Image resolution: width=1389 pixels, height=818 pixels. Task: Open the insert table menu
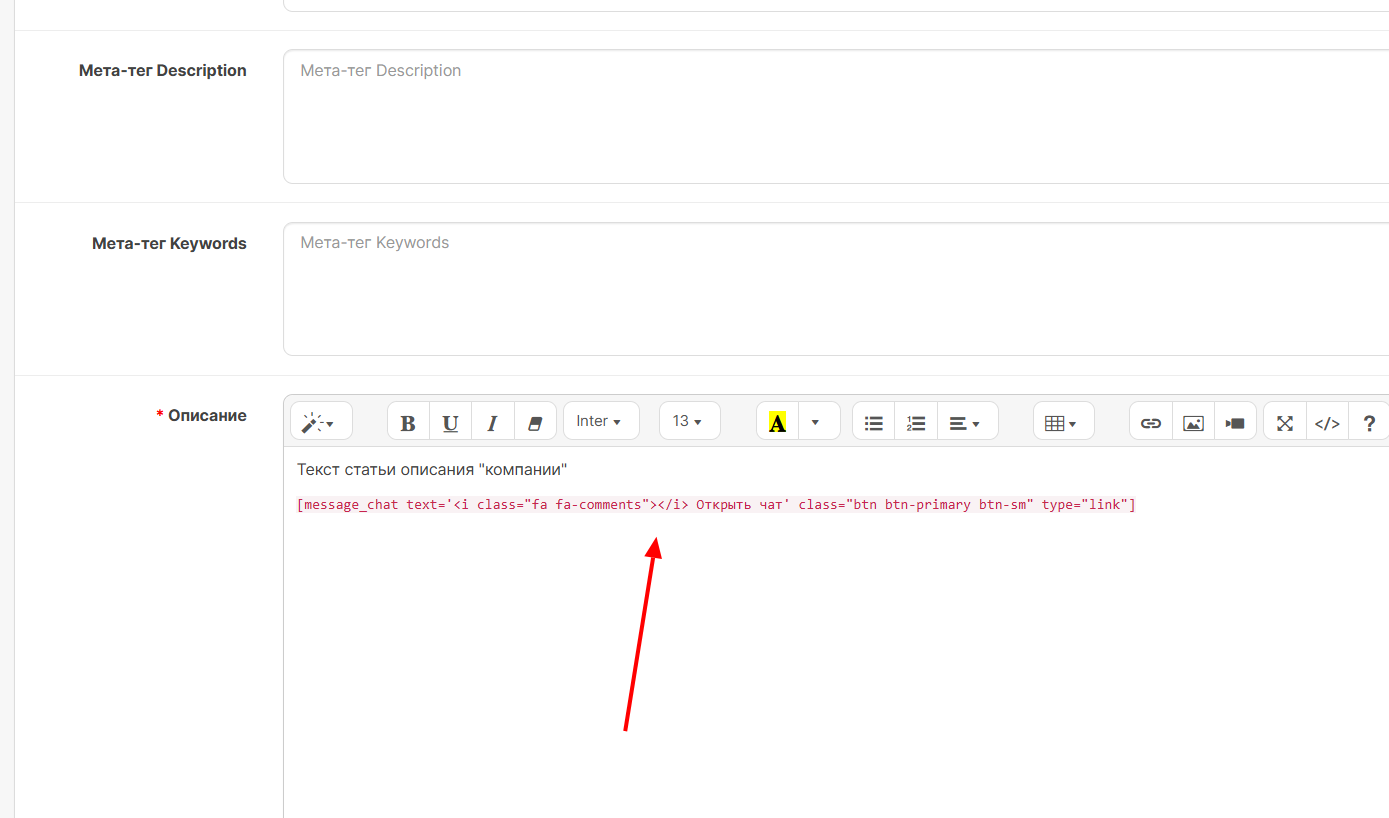coord(1061,422)
